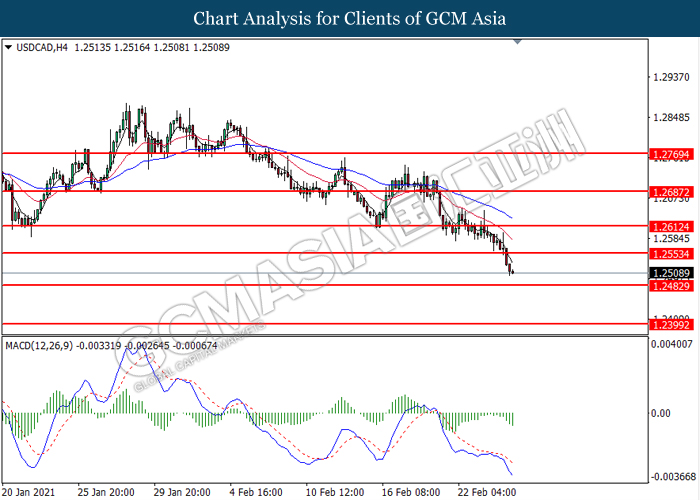This screenshot has height=500, width=700.
Task: Click the USDCAD,H4 chart symbol text
Action: coord(42,47)
